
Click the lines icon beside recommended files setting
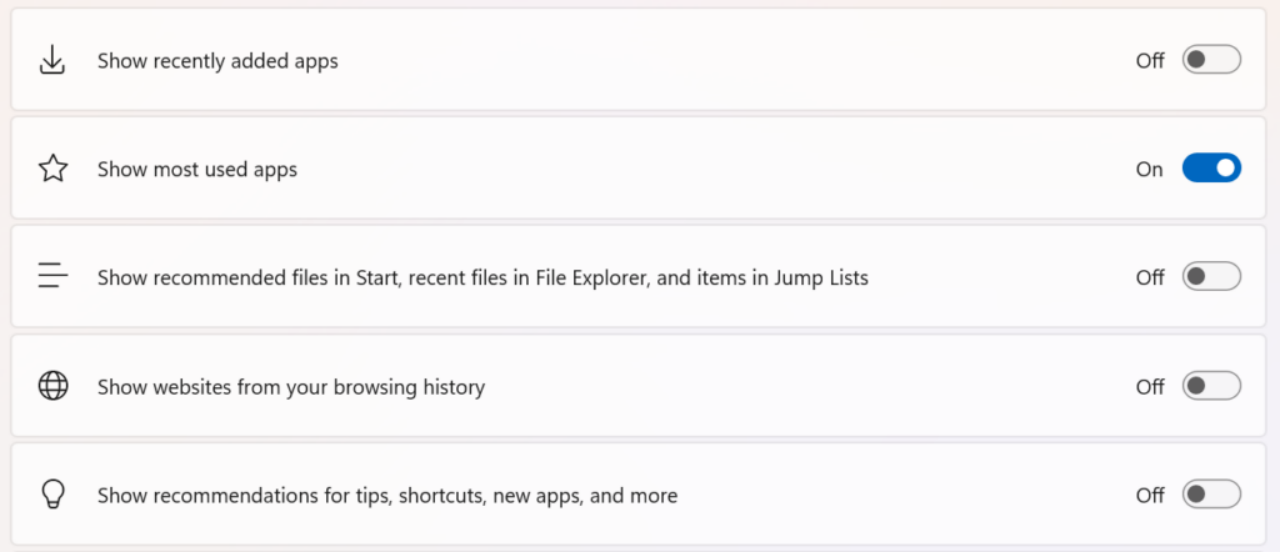pos(52,276)
